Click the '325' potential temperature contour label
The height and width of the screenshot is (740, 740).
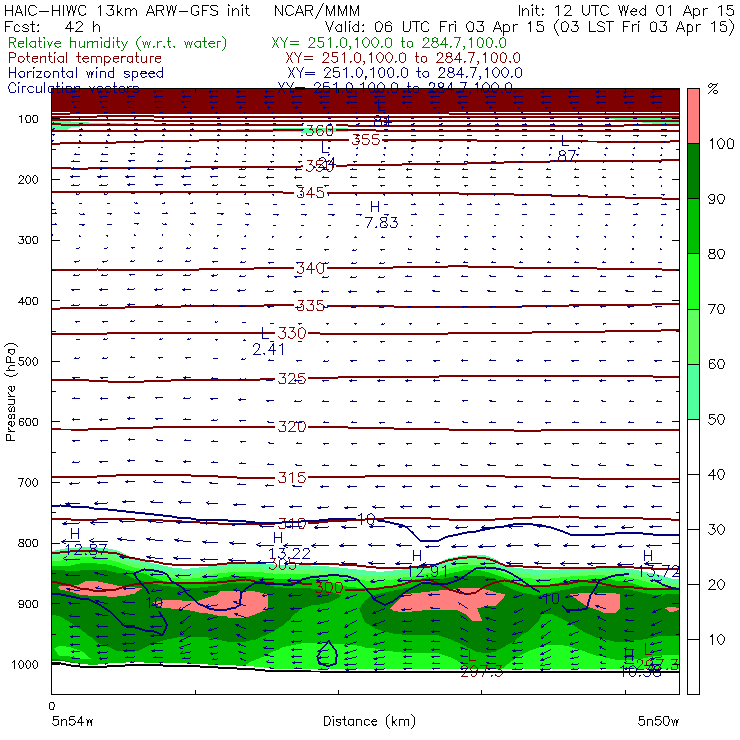[292, 378]
